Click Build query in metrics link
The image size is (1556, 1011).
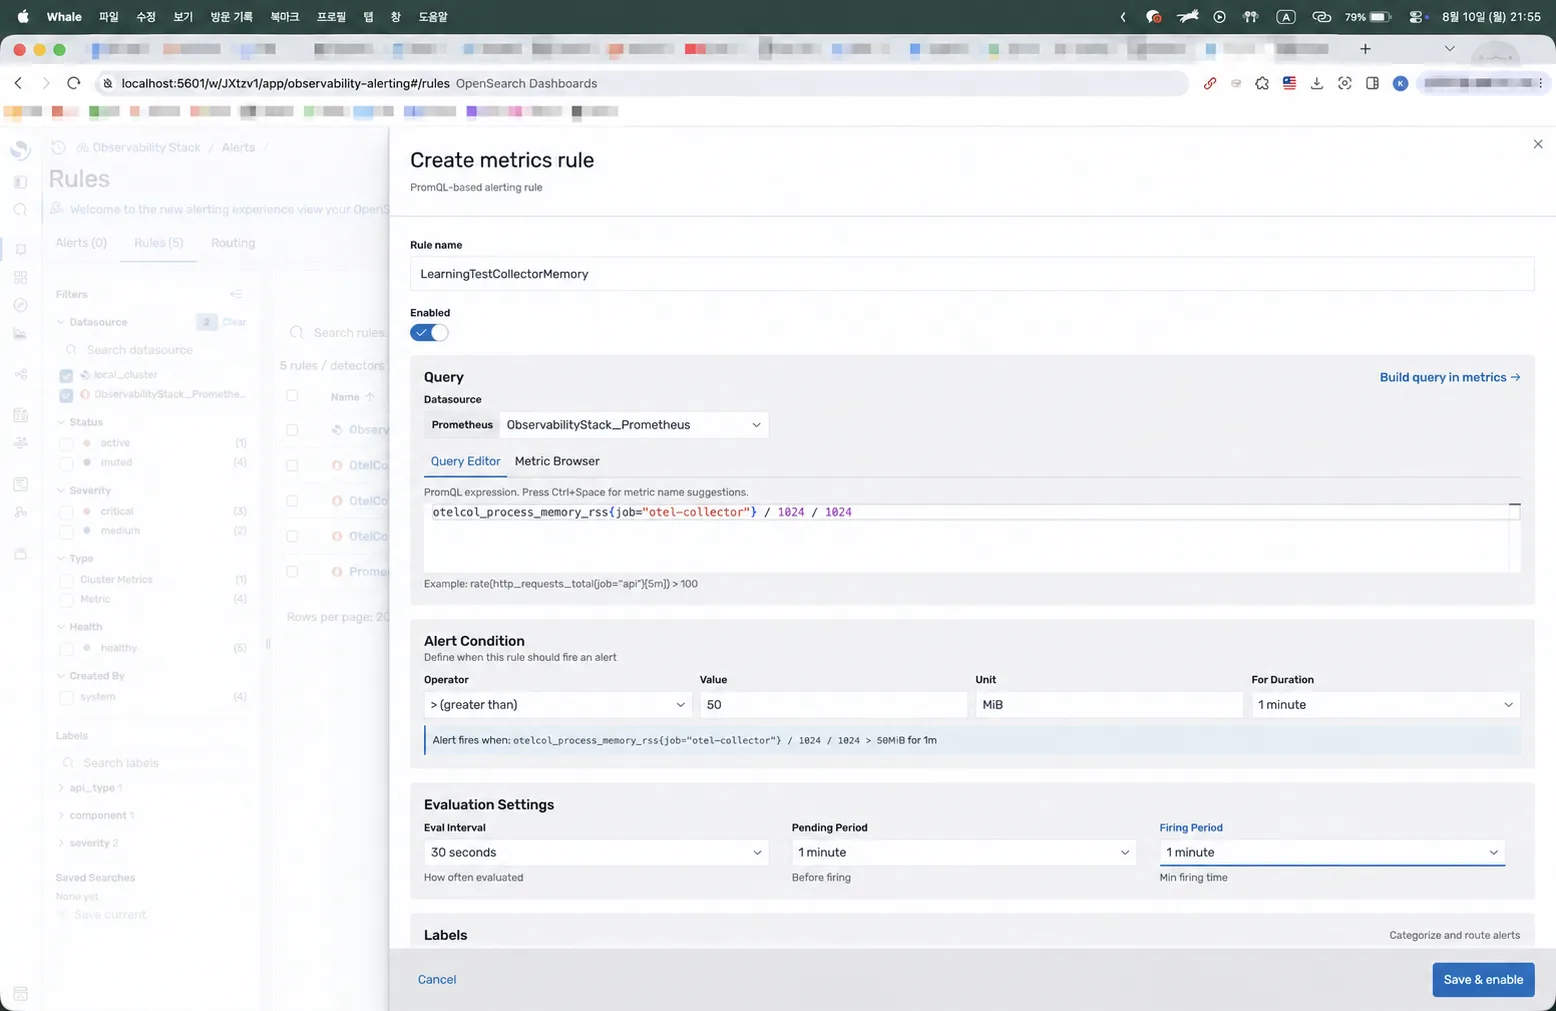tap(1450, 377)
